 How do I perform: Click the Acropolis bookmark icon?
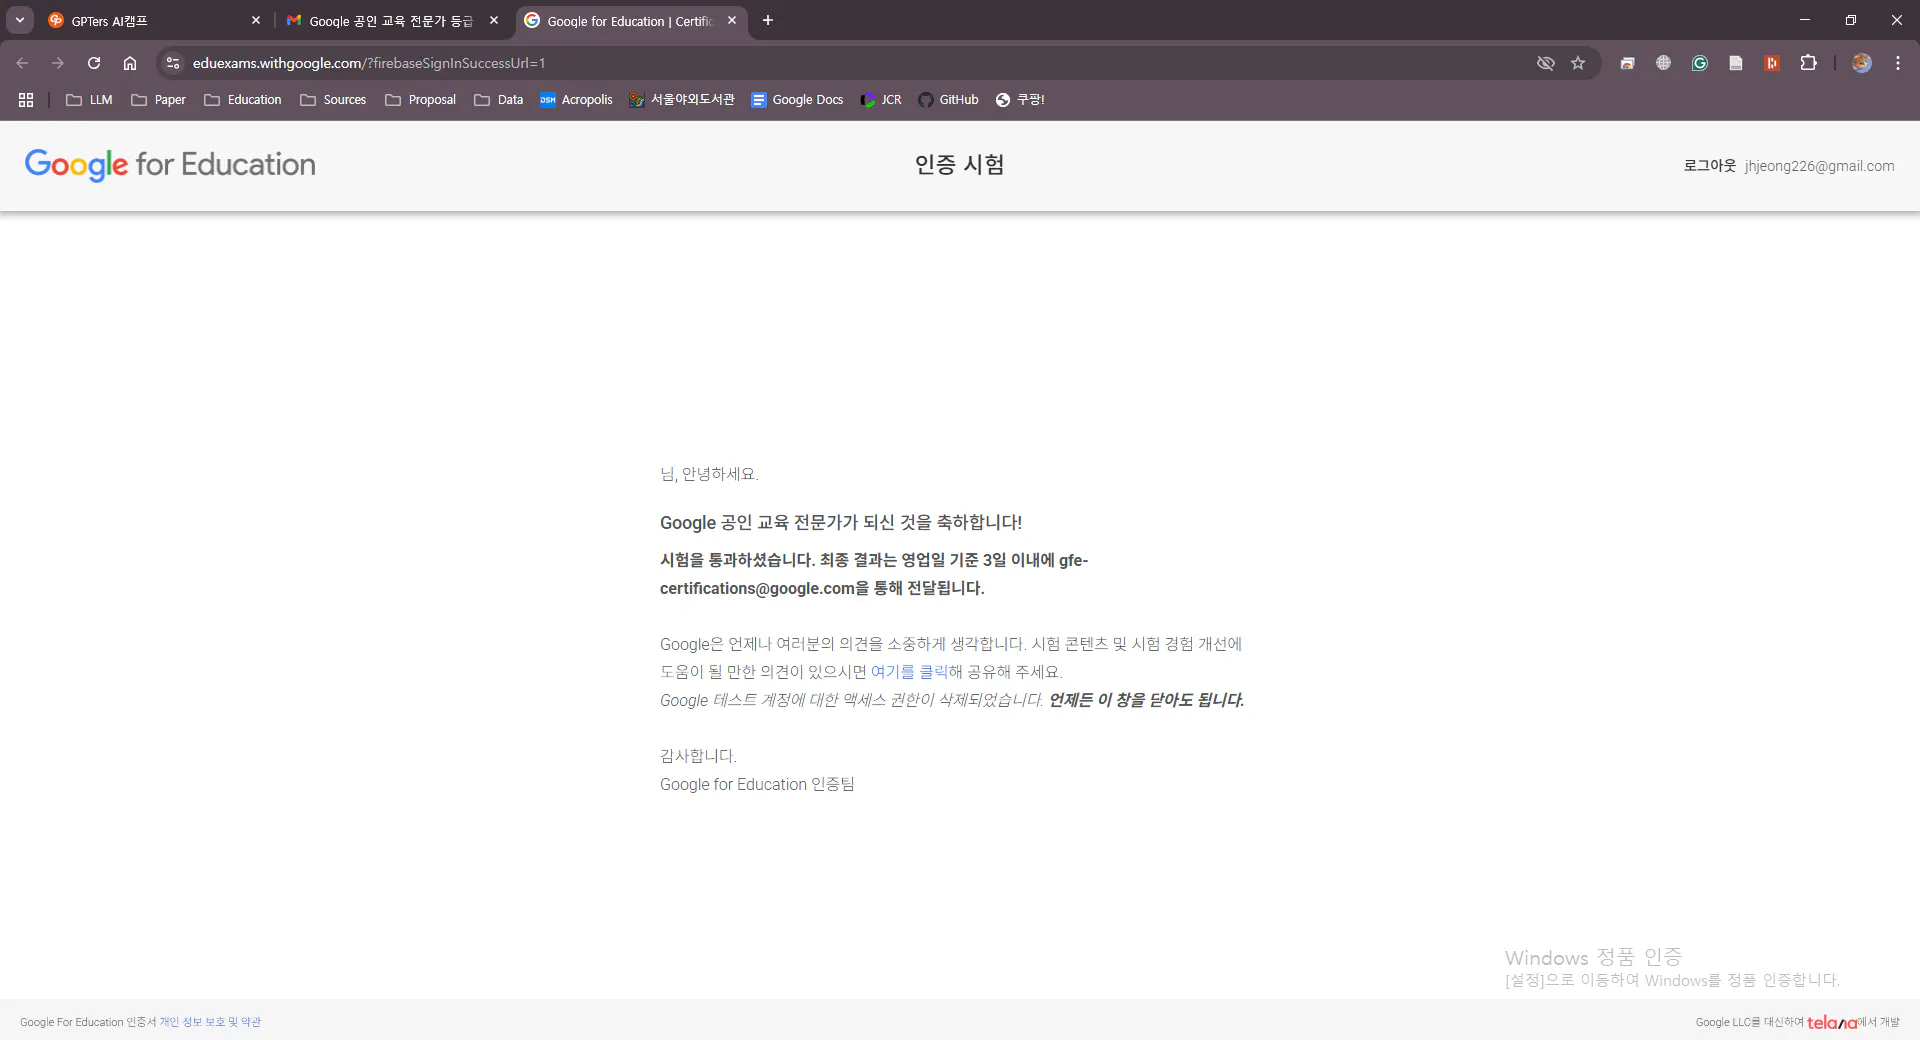pyautogui.click(x=549, y=100)
